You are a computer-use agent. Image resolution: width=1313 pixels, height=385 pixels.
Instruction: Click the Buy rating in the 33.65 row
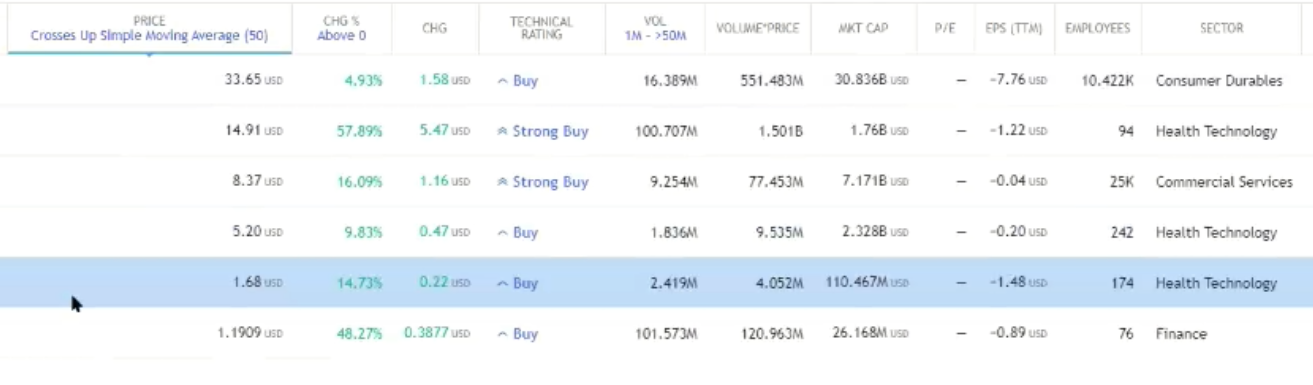click(518, 81)
